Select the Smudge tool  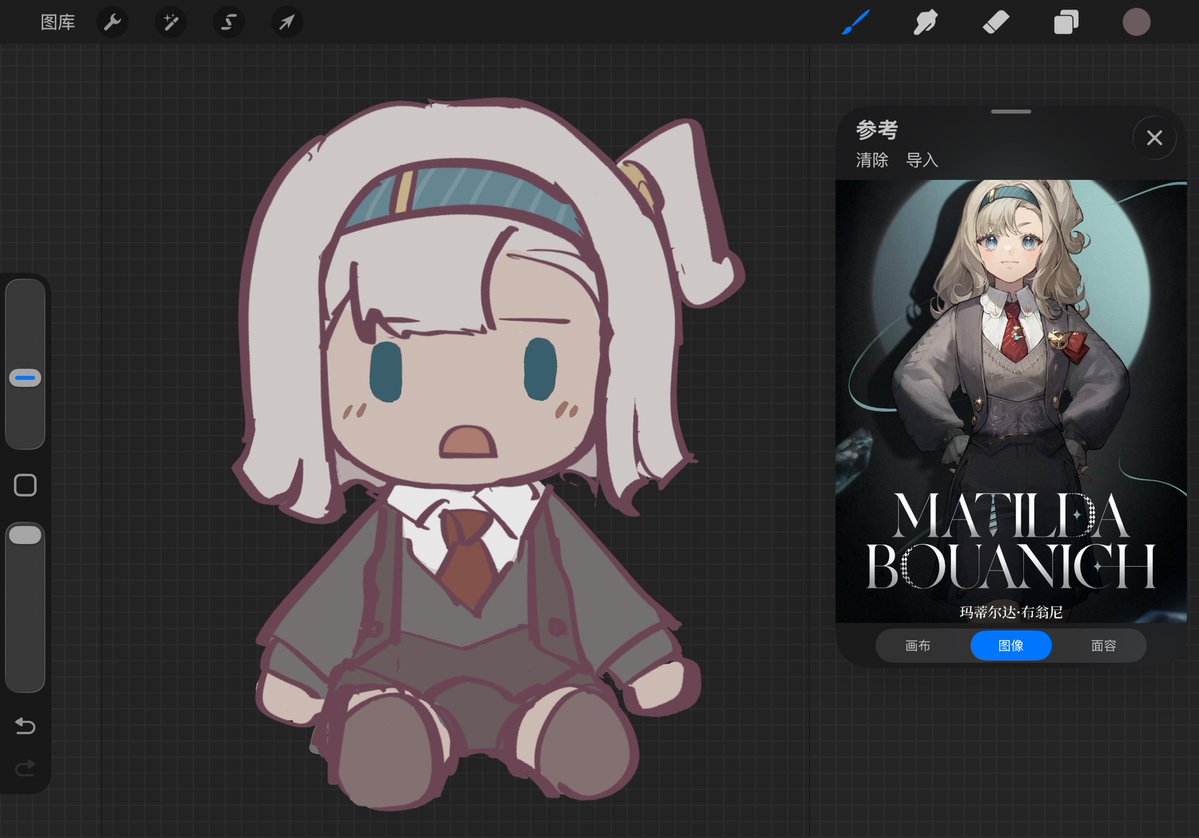pyautogui.click(x=925, y=22)
